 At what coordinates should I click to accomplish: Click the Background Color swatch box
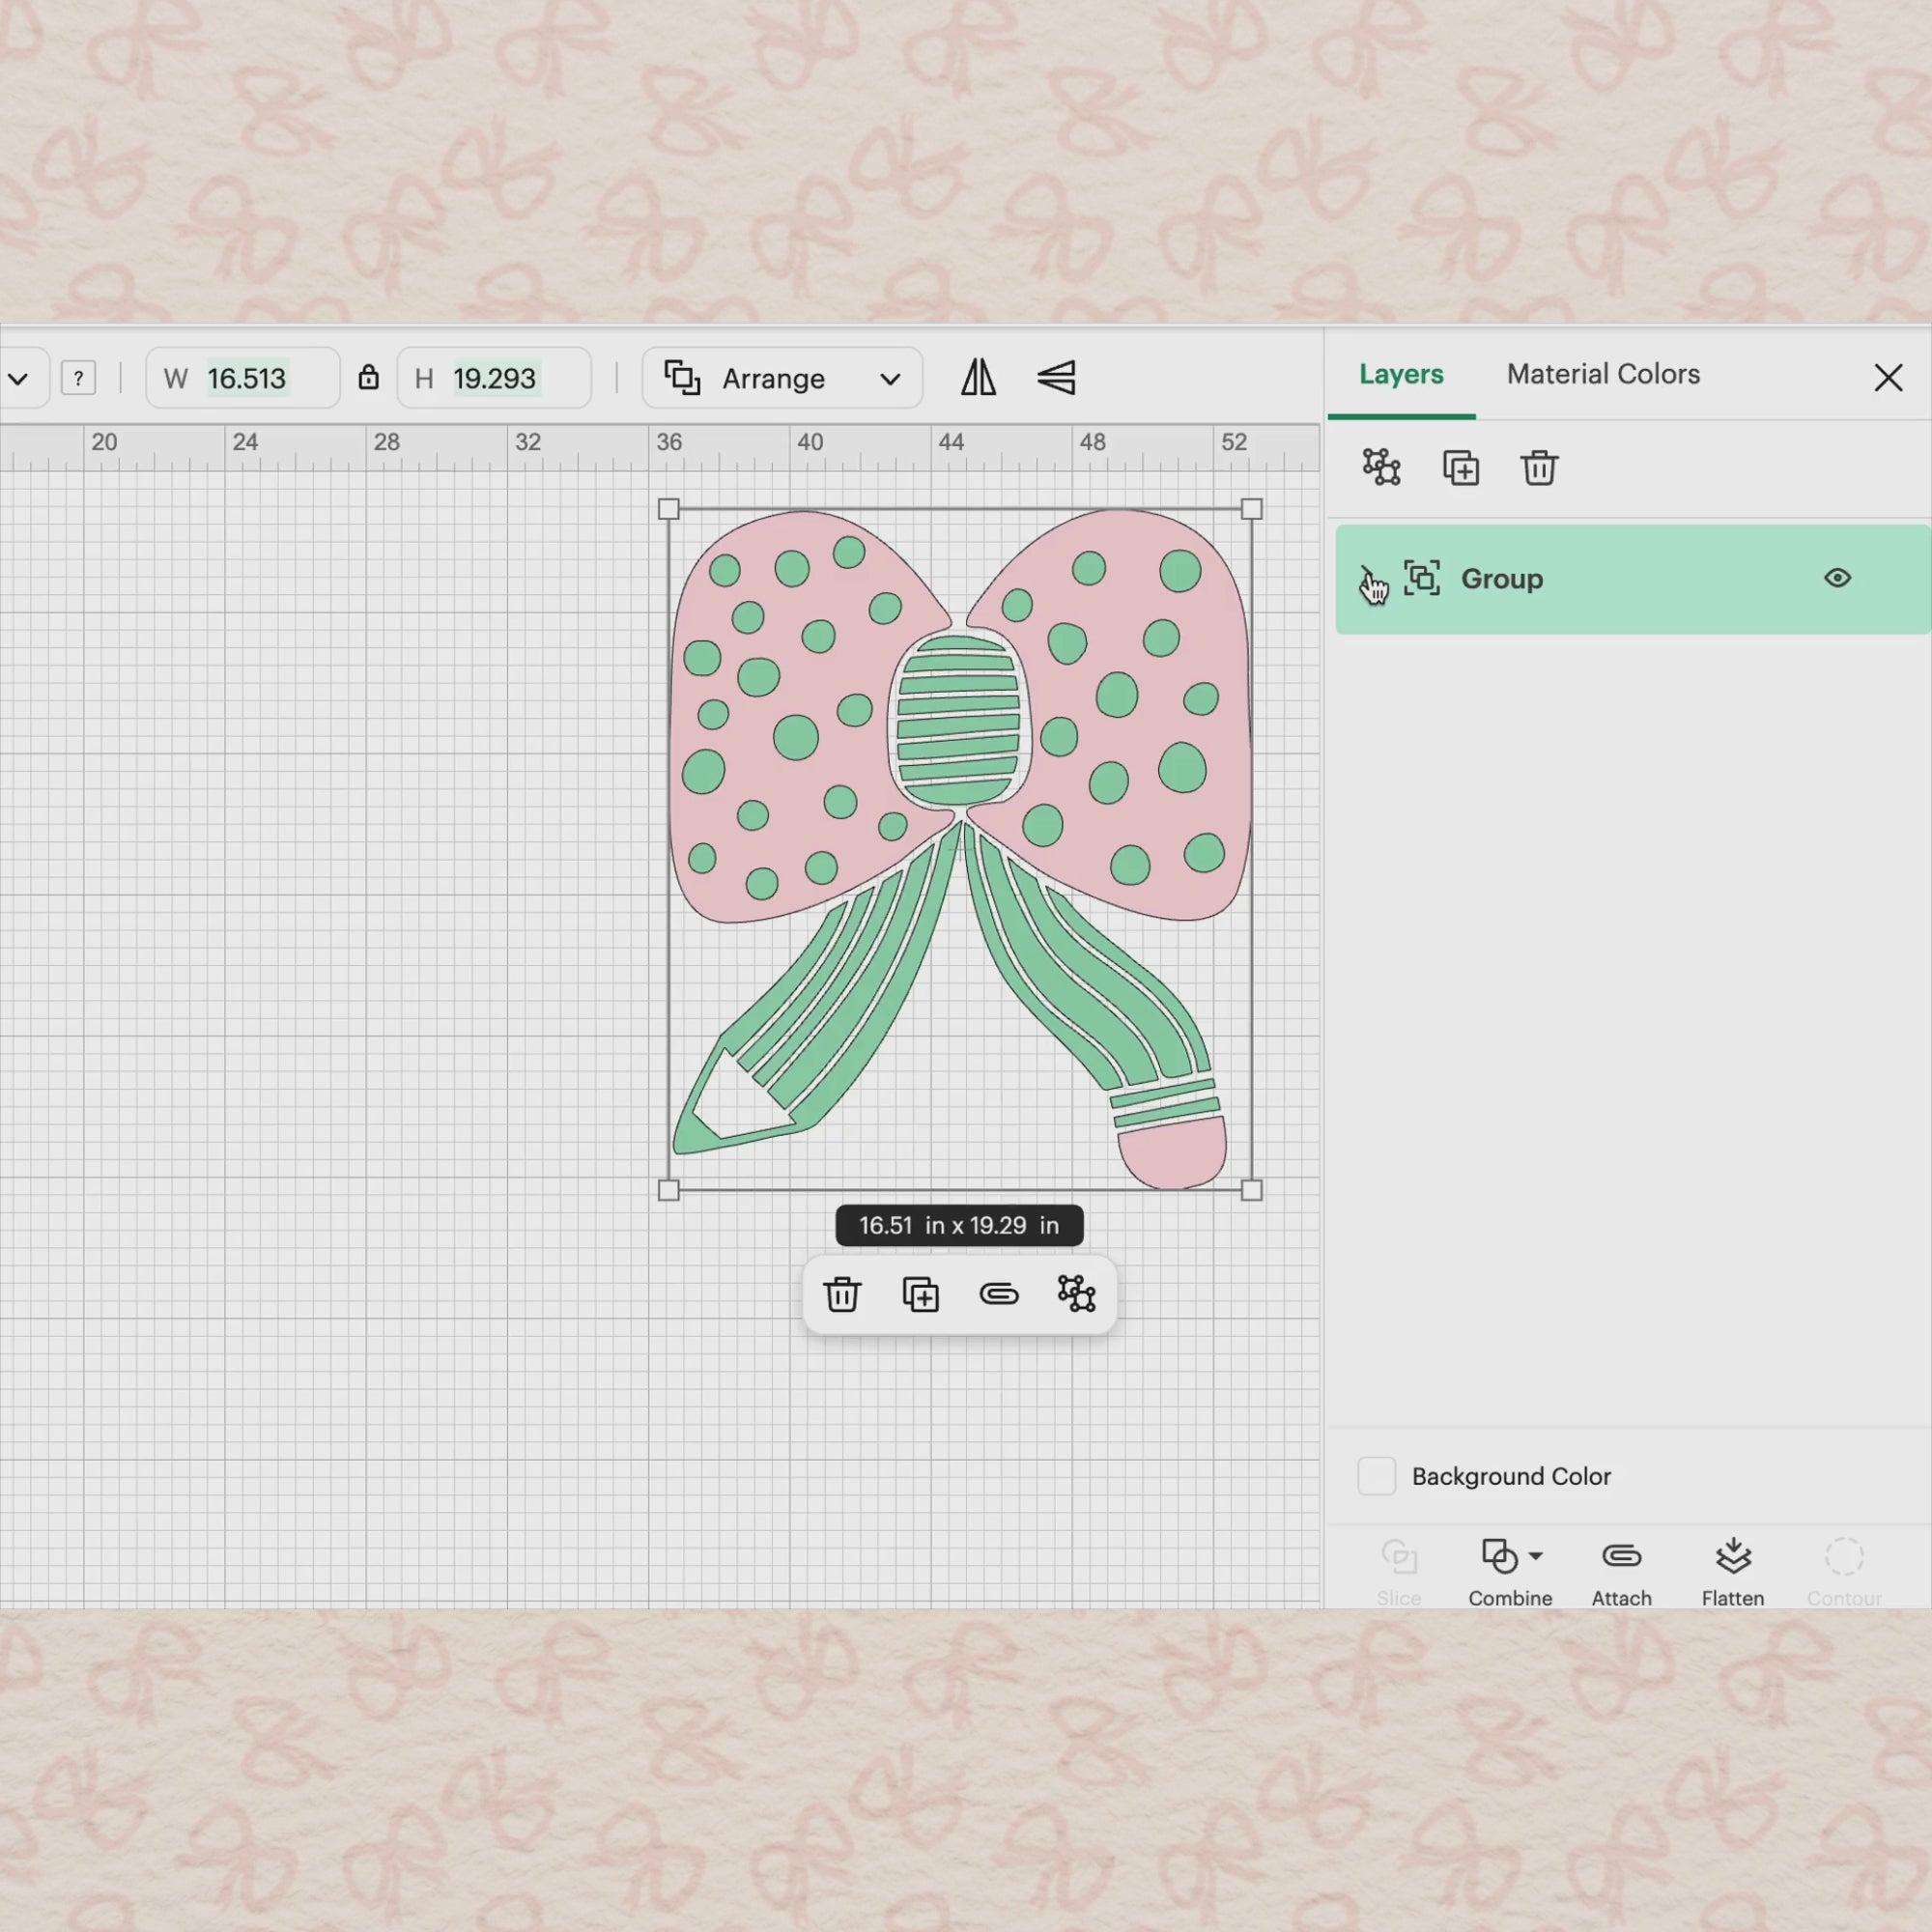click(x=1376, y=1476)
